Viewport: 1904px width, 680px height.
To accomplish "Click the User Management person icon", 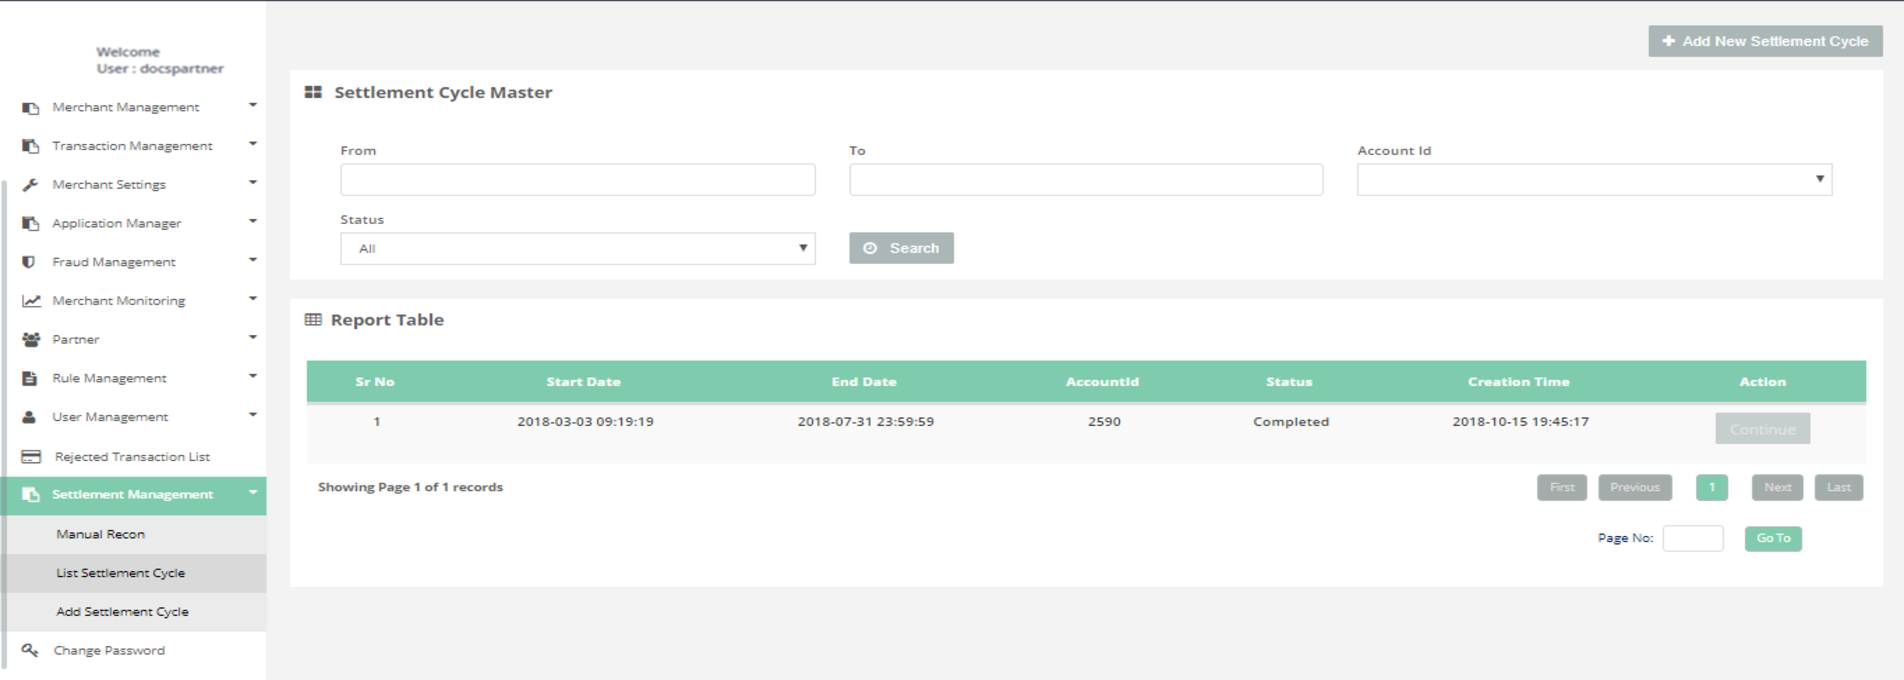I will pos(30,417).
